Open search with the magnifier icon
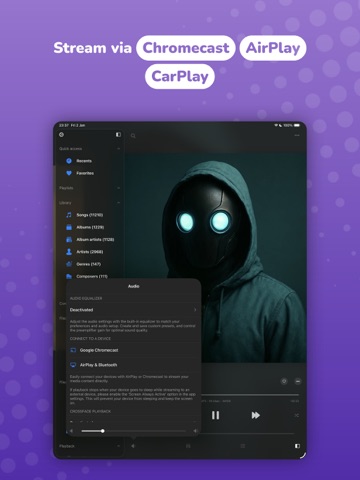This screenshot has width=360, height=480. coord(133,136)
